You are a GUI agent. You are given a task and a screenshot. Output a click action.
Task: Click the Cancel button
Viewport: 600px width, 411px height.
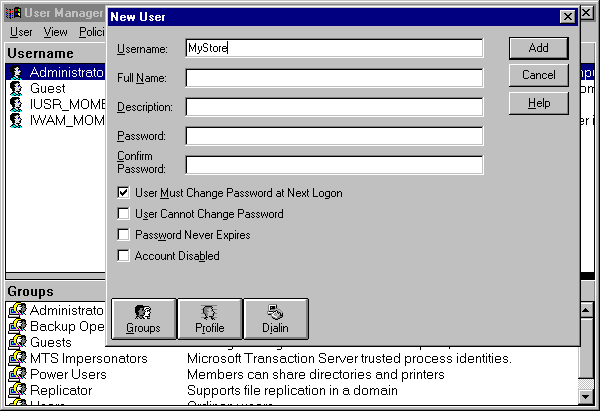click(538, 76)
